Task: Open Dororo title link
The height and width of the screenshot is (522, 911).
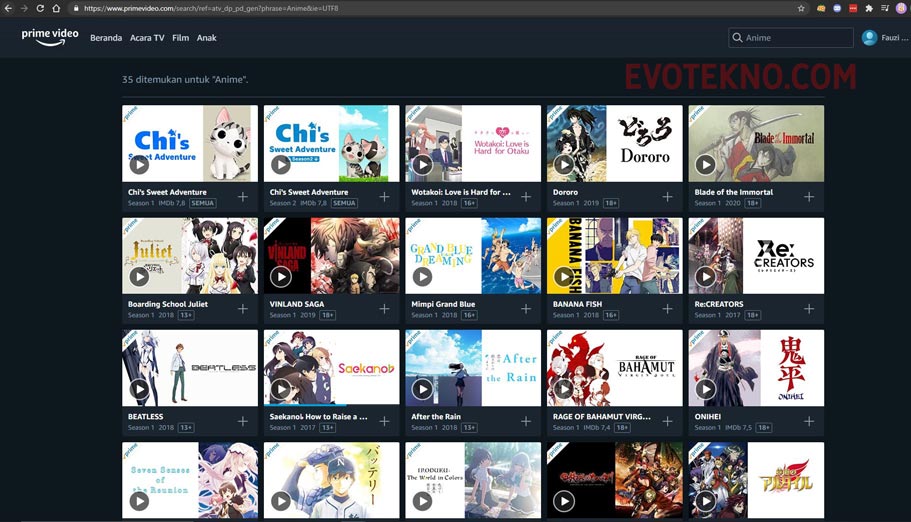Action: tap(565, 192)
